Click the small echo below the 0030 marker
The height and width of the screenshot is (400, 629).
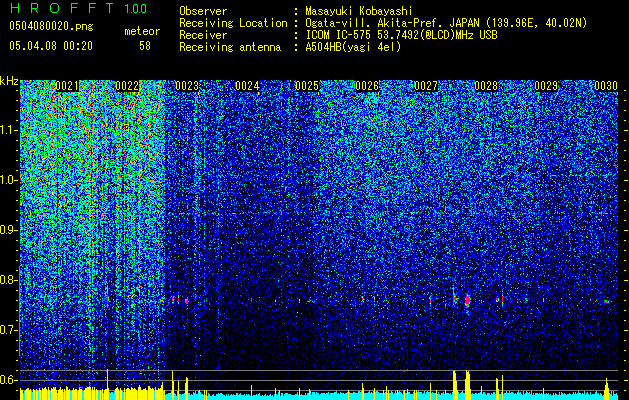point(607,301)
